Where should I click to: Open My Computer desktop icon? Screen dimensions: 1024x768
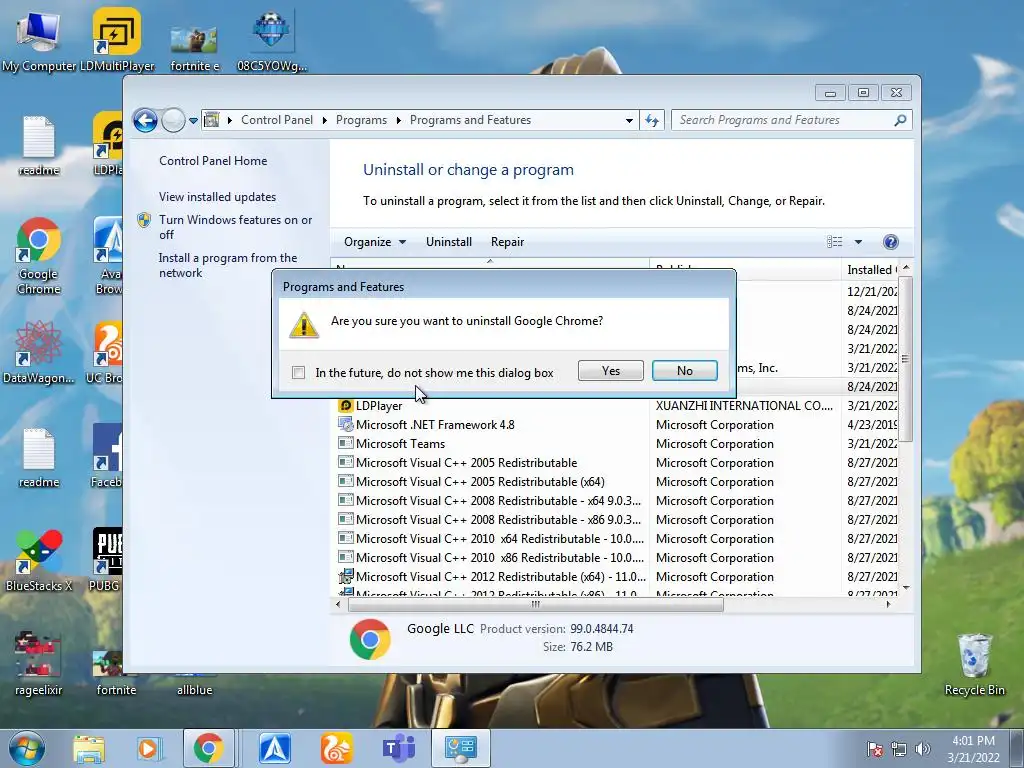[x=39, y=40]
